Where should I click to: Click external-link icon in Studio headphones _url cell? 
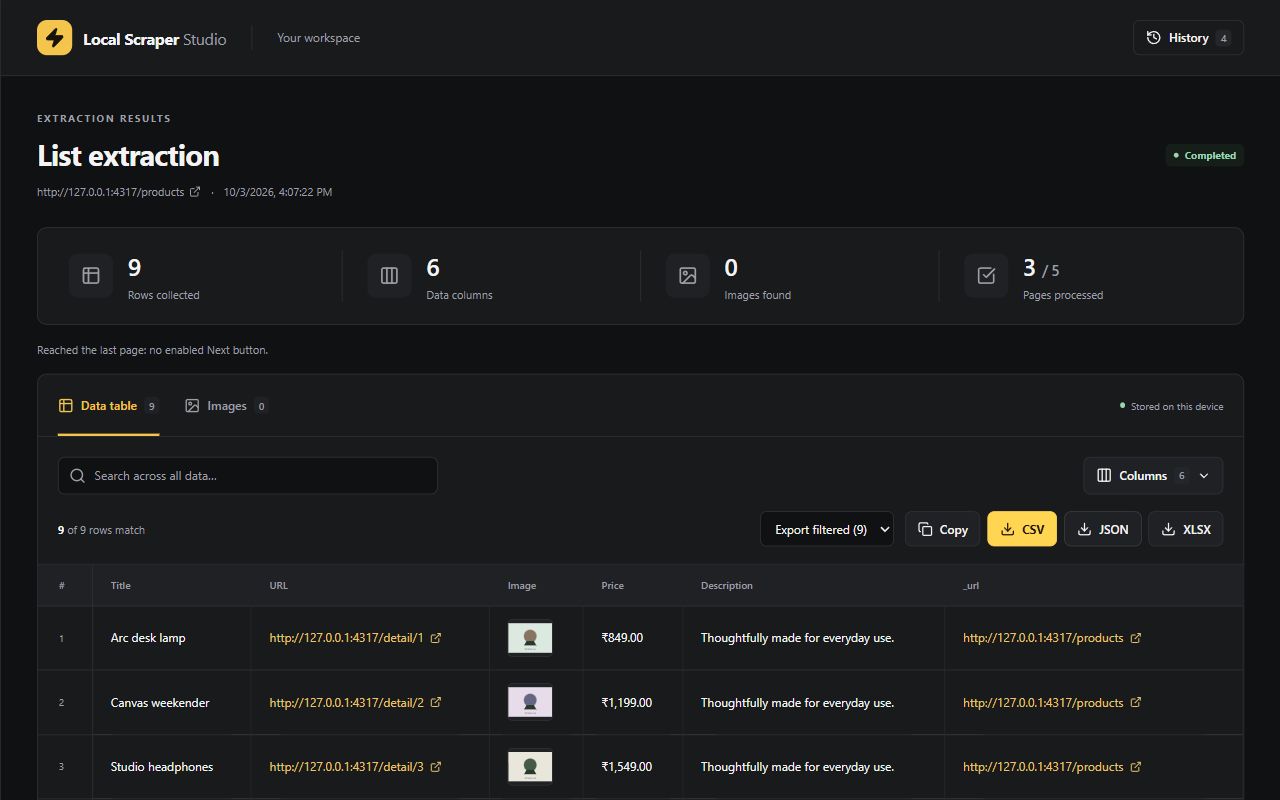coord(1136,767)
